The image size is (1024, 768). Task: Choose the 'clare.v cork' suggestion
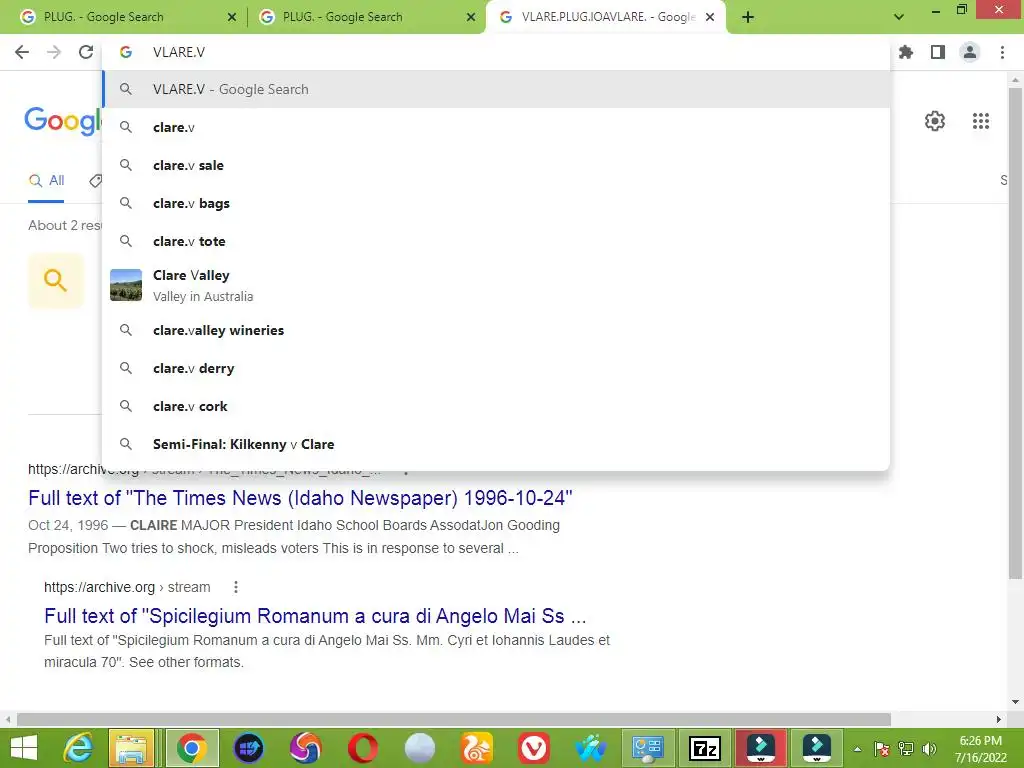[x=496, y=406]
